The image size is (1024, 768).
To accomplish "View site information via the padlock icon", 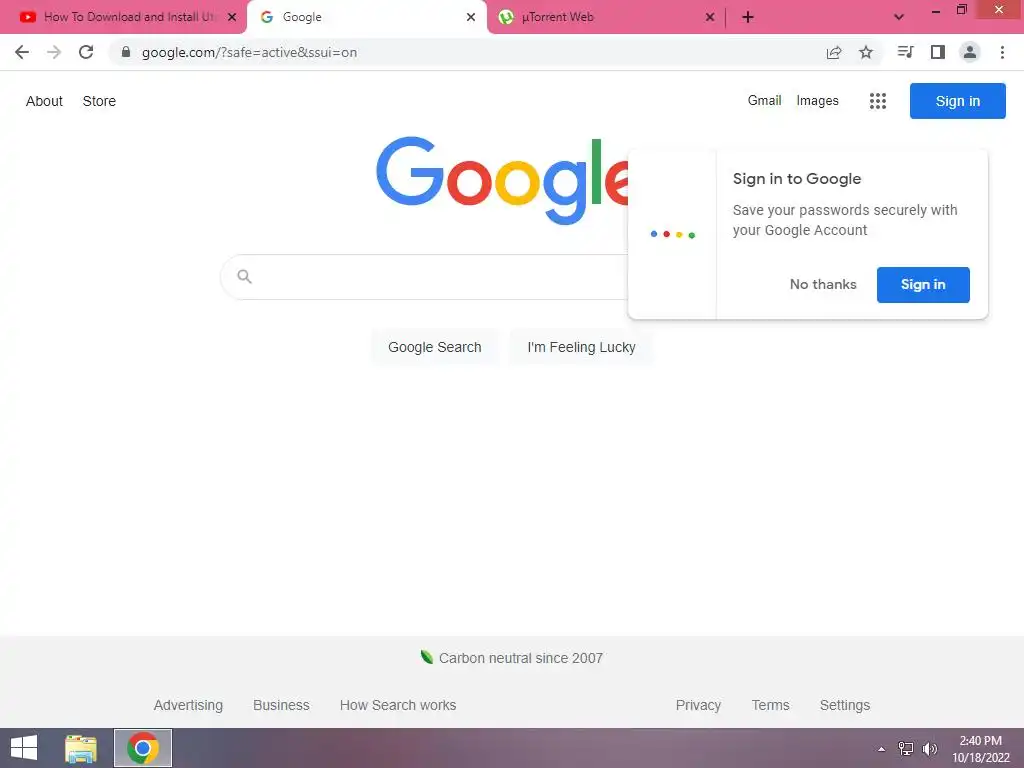I will tap(126, 52).
